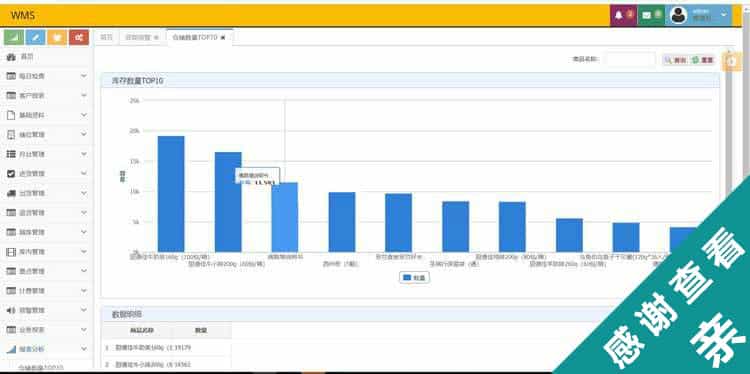
Task: Click the second bar in the chart
Action: pyautogui.click(x=228, y=202)
